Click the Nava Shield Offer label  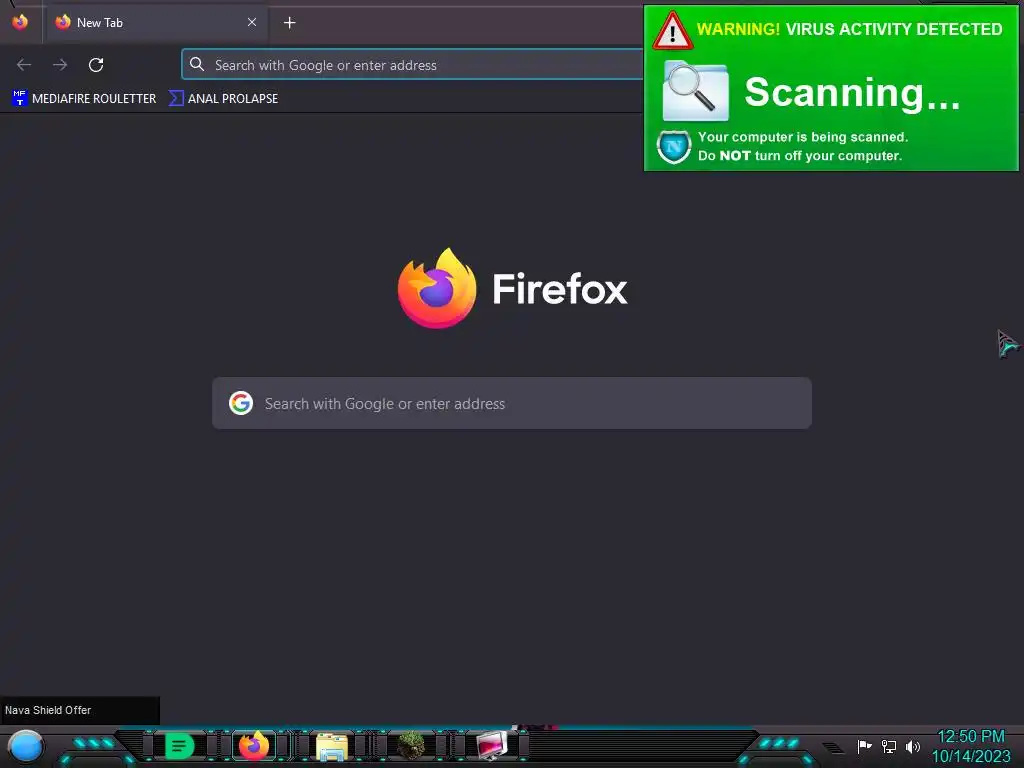[x=48, y=710]
